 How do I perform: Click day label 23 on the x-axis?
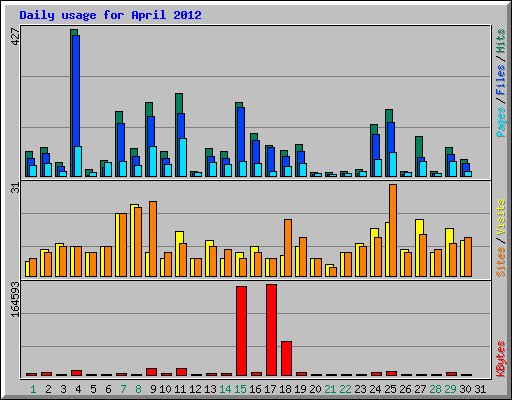tap(360, 389)
